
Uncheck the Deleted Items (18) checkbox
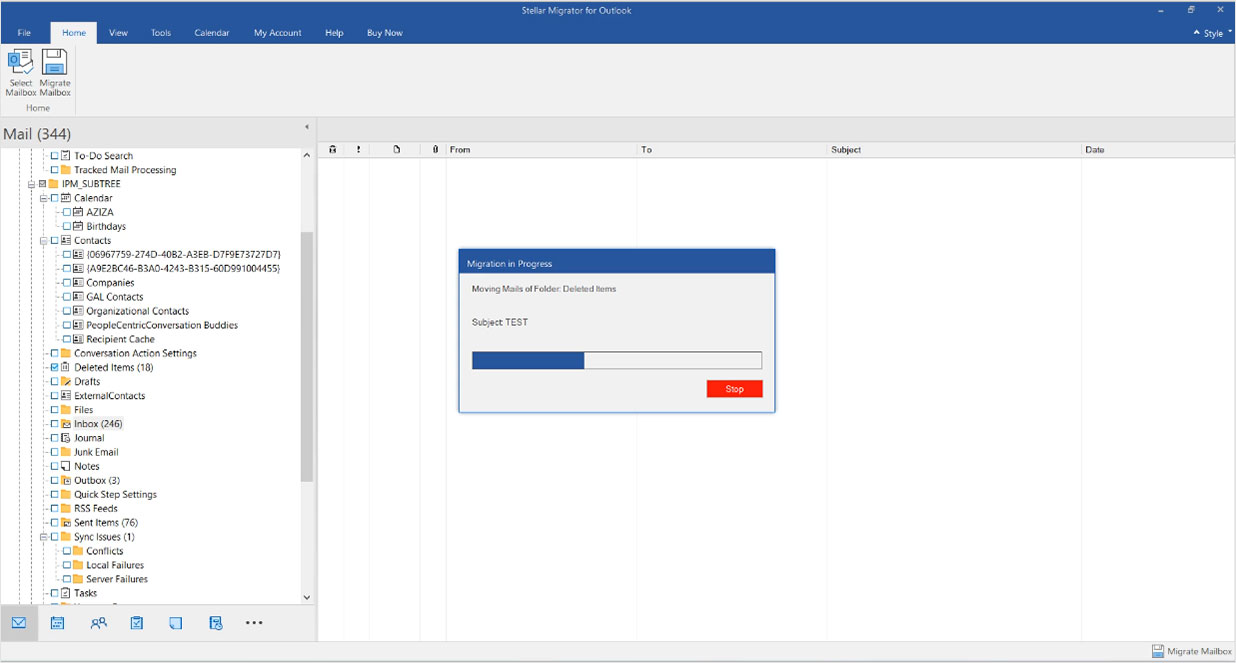(54, 368)
